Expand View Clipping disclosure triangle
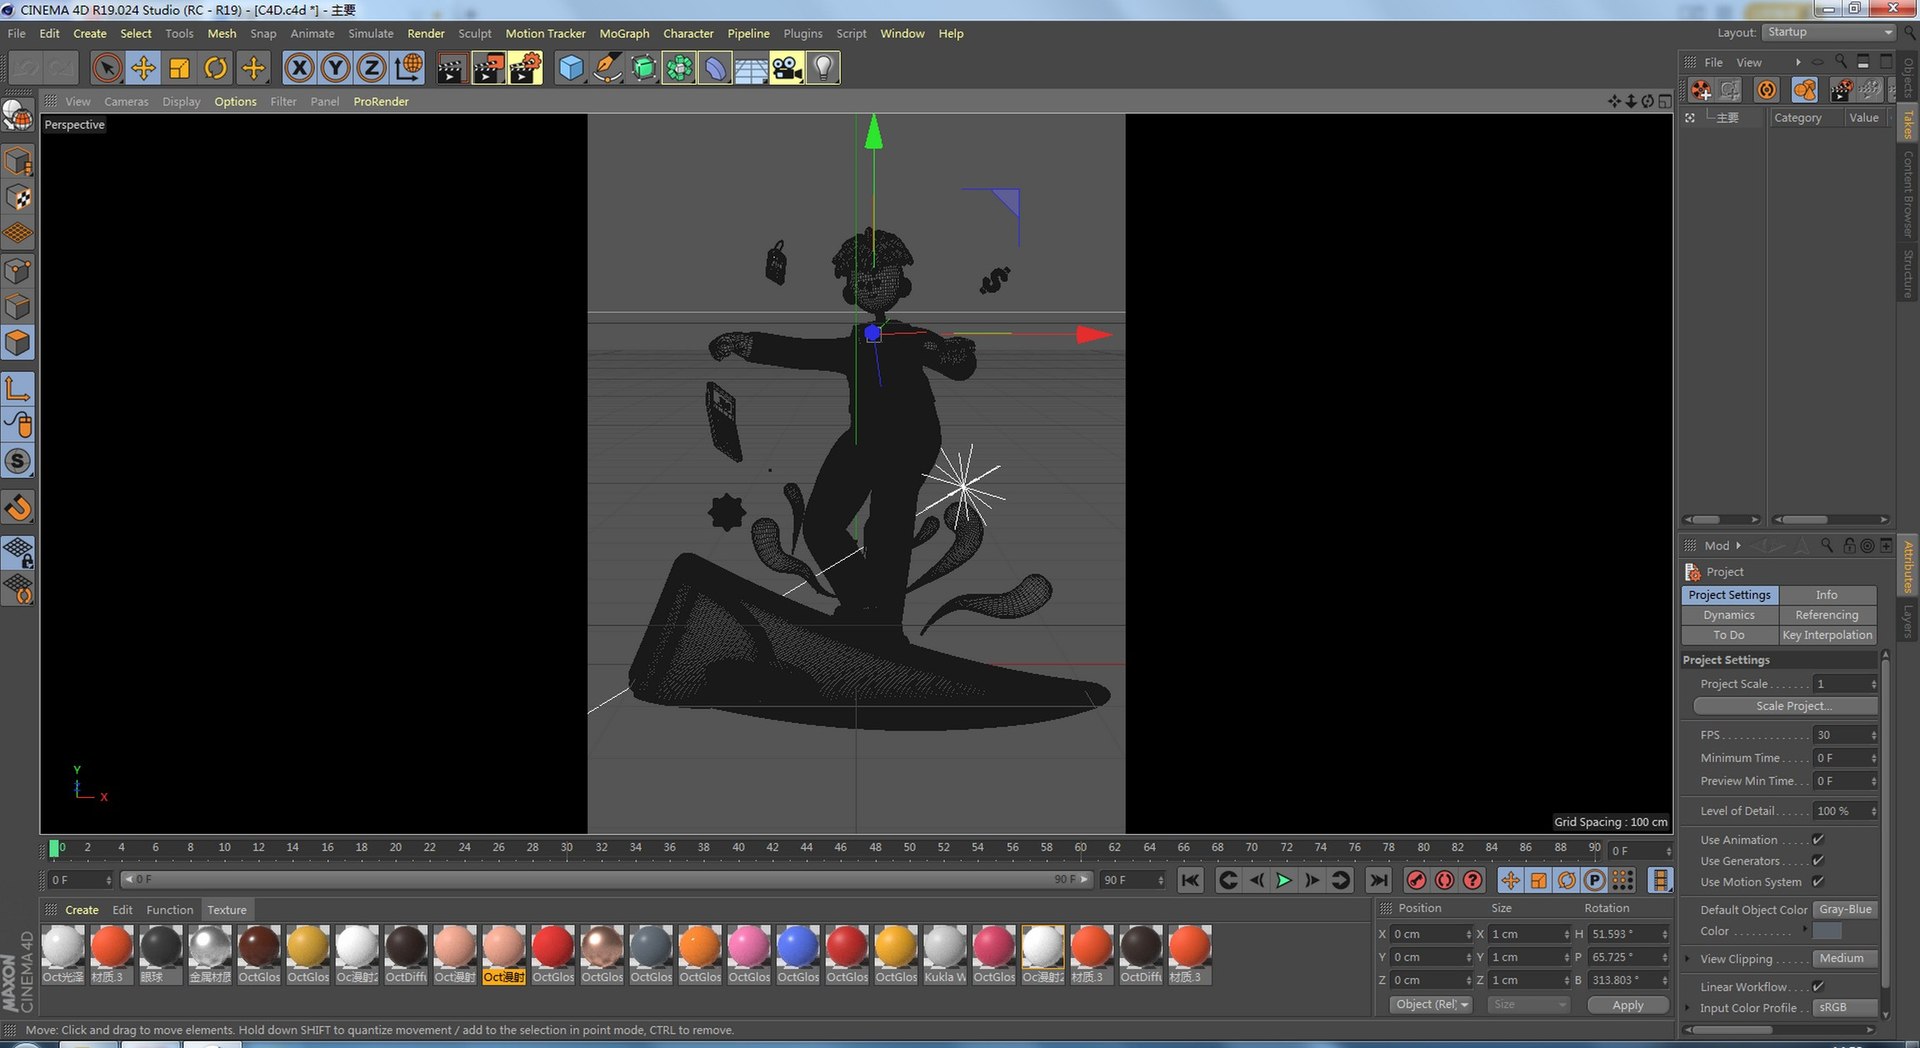1920x1048 pixels. pyautogui.click(x=1688, y=959)
